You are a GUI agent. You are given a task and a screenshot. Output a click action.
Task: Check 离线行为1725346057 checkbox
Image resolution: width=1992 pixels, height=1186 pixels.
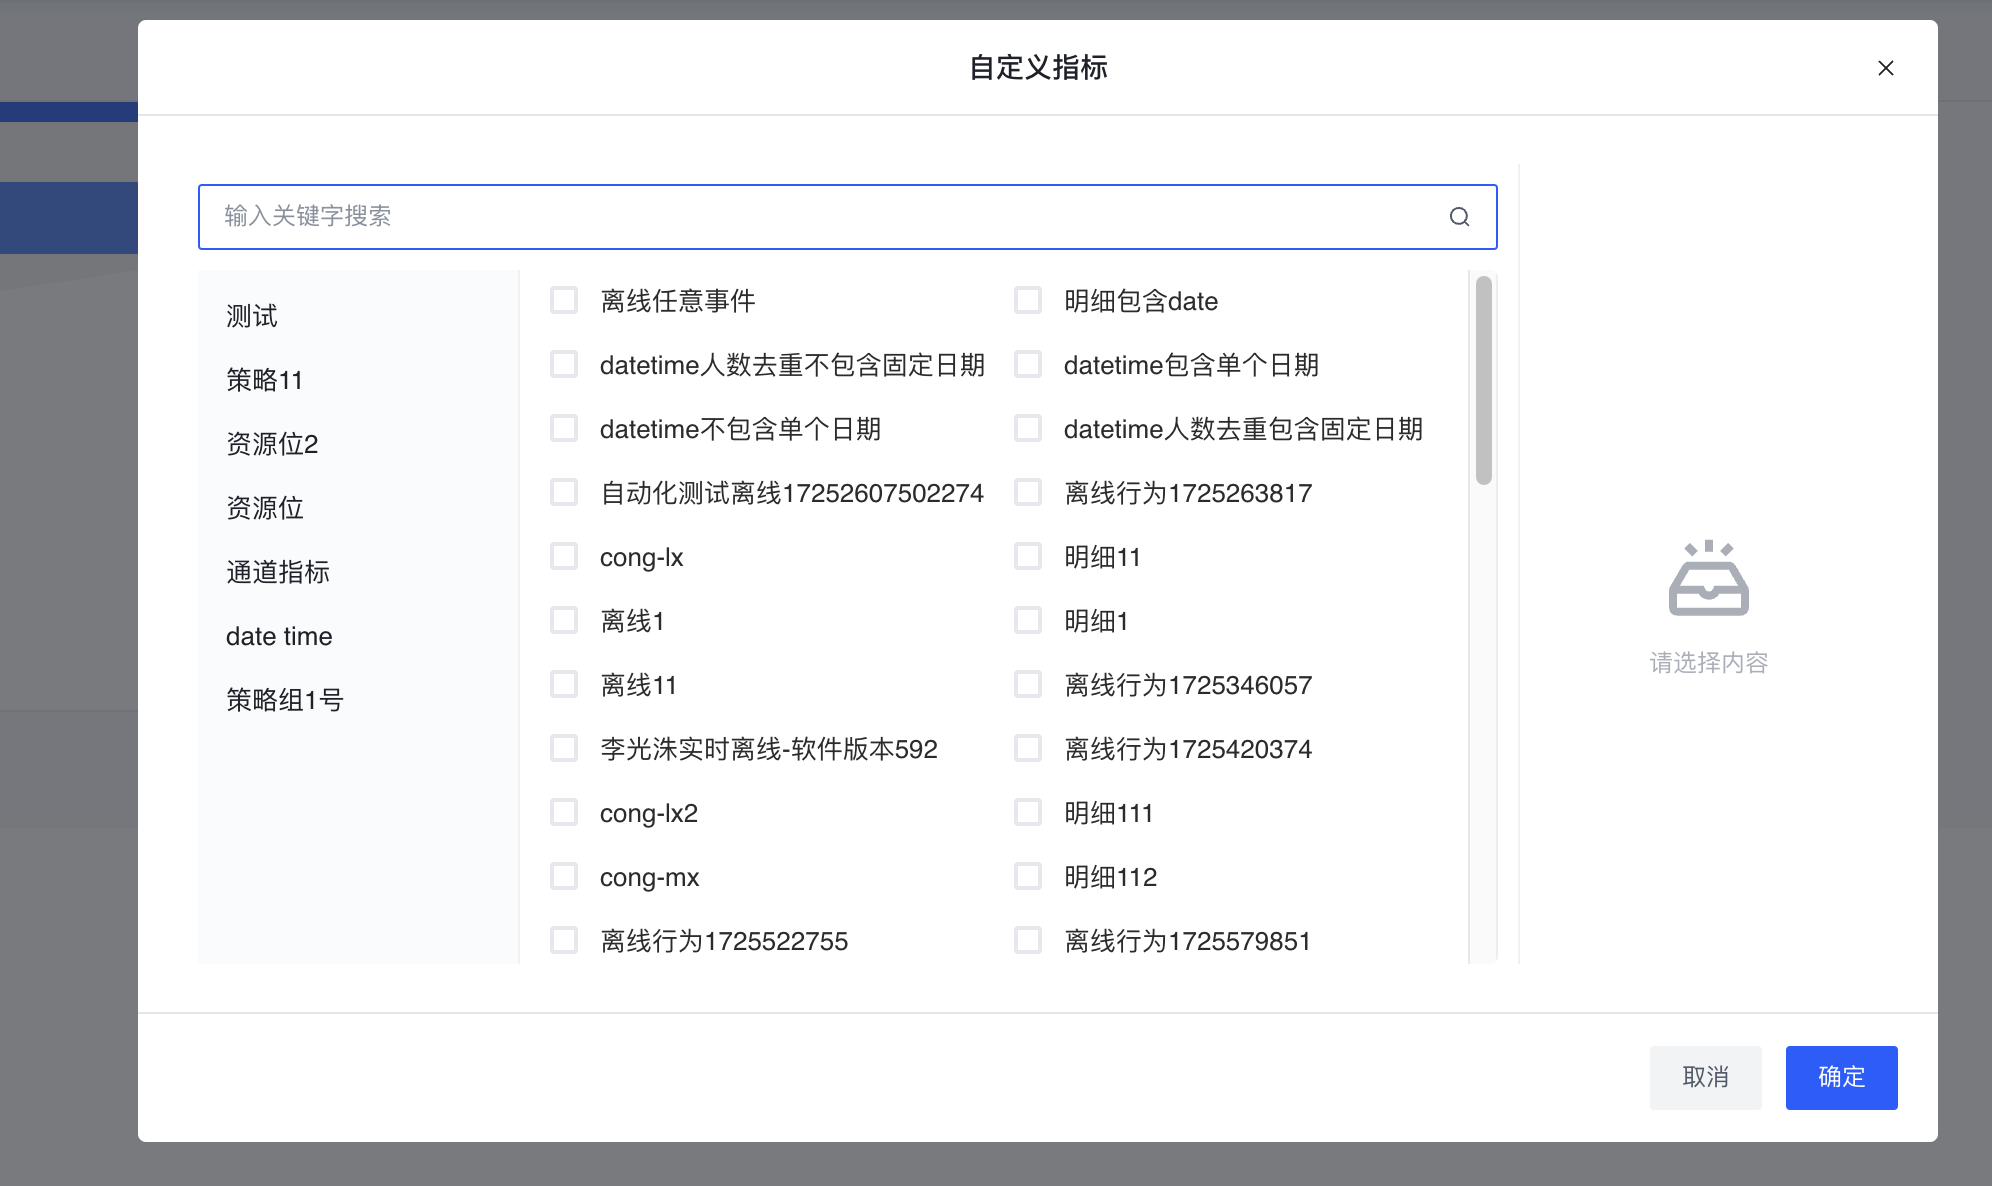[1028, 684]
